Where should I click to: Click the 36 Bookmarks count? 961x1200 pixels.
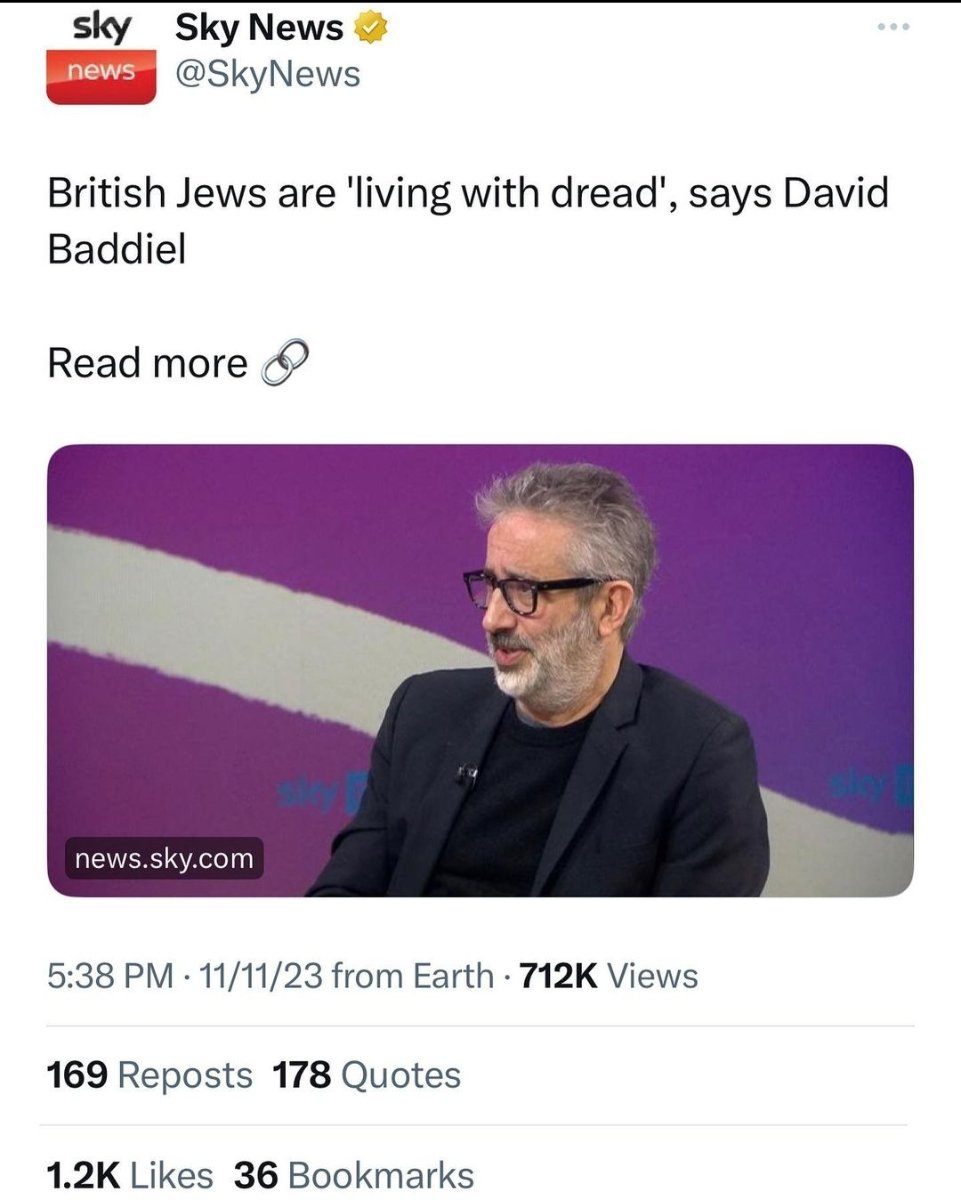[x=354, y=1175]
